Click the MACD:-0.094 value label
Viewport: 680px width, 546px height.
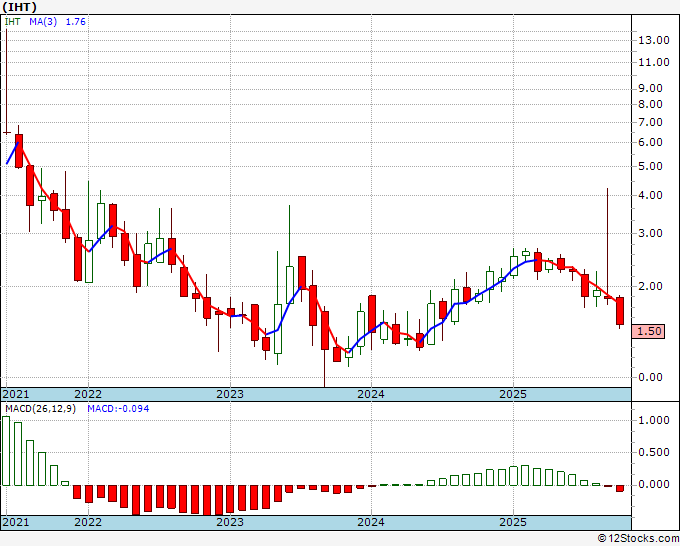tap(118, 409)
